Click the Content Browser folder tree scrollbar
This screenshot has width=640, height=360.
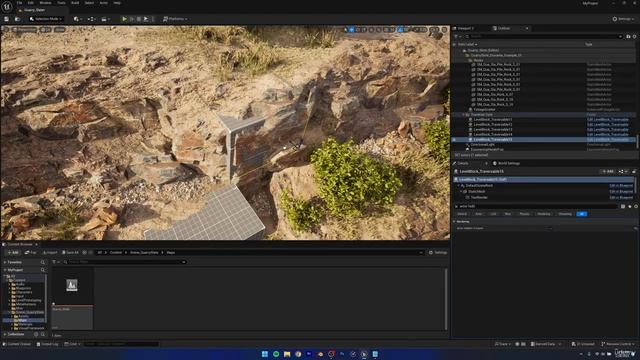(46, 298)
